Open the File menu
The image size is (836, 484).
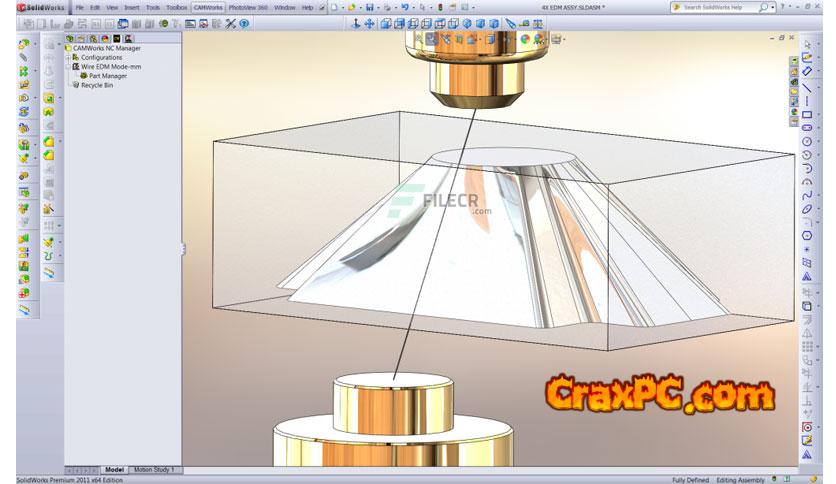coord(79,7)
